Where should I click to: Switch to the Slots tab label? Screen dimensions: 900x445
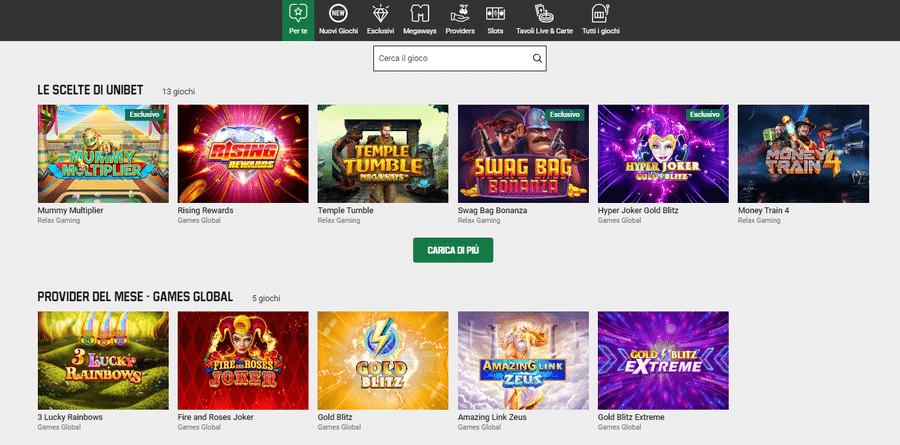click(x=495, y=31)
